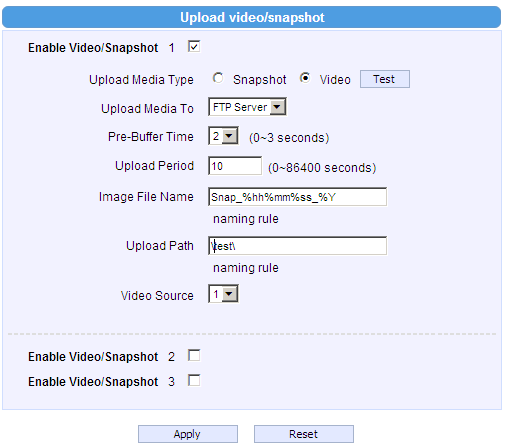The image size is (506, 446).
Task: Click the Apply button
Action: 188,434
